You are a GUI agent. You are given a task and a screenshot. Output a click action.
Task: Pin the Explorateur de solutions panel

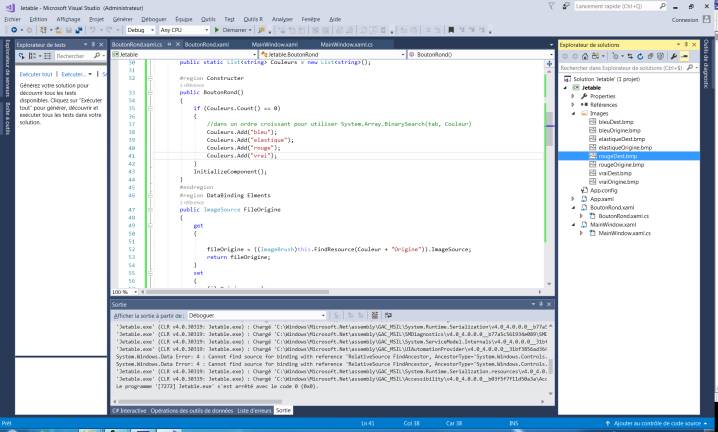click(687, 44)
